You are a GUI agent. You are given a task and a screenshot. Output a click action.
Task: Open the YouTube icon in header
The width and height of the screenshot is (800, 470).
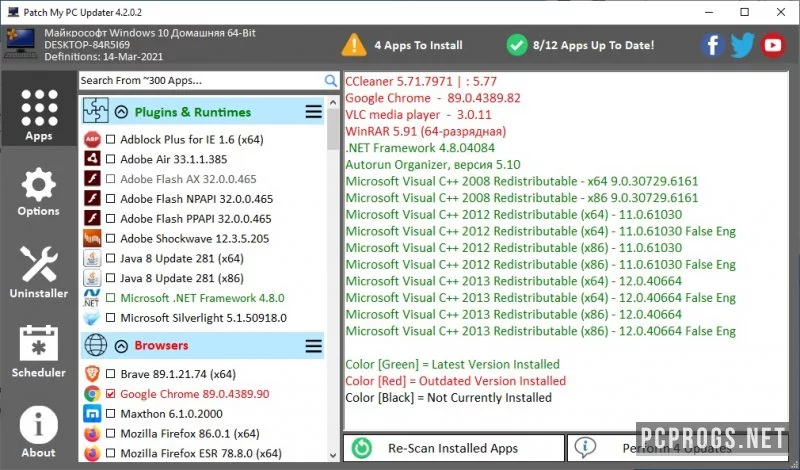pos(772,45)
